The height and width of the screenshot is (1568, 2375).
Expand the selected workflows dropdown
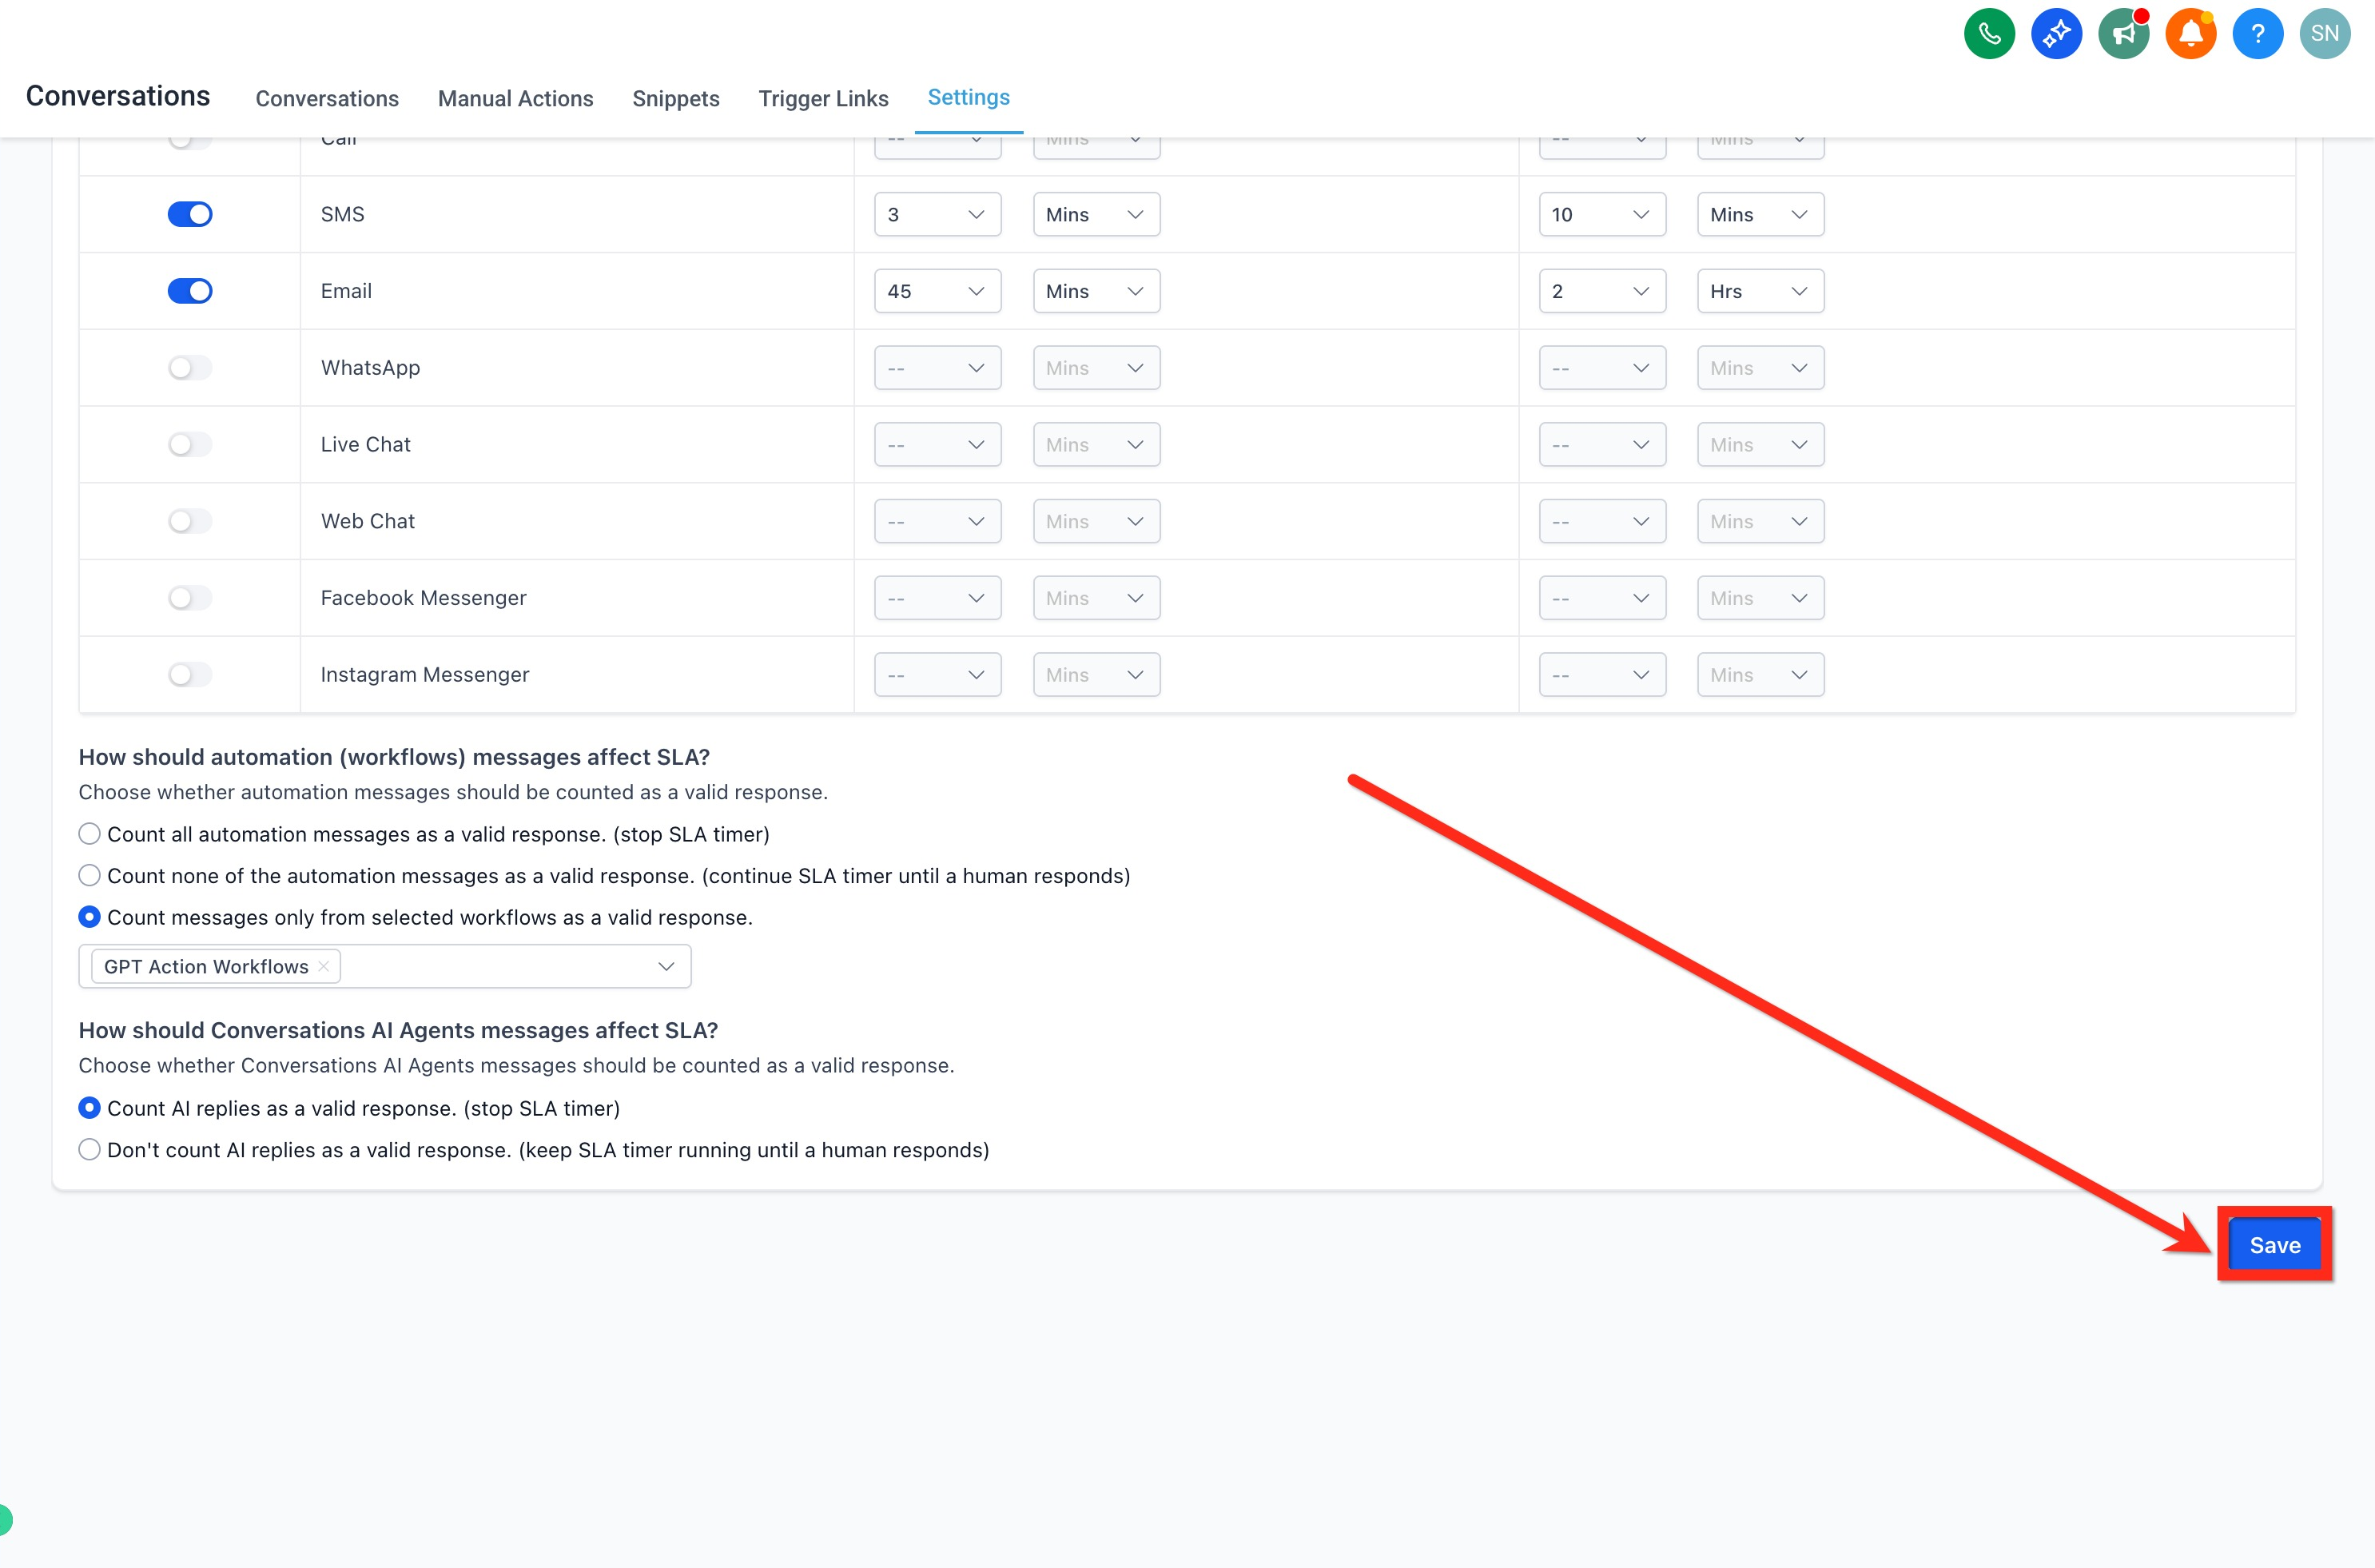coord(666,966)
